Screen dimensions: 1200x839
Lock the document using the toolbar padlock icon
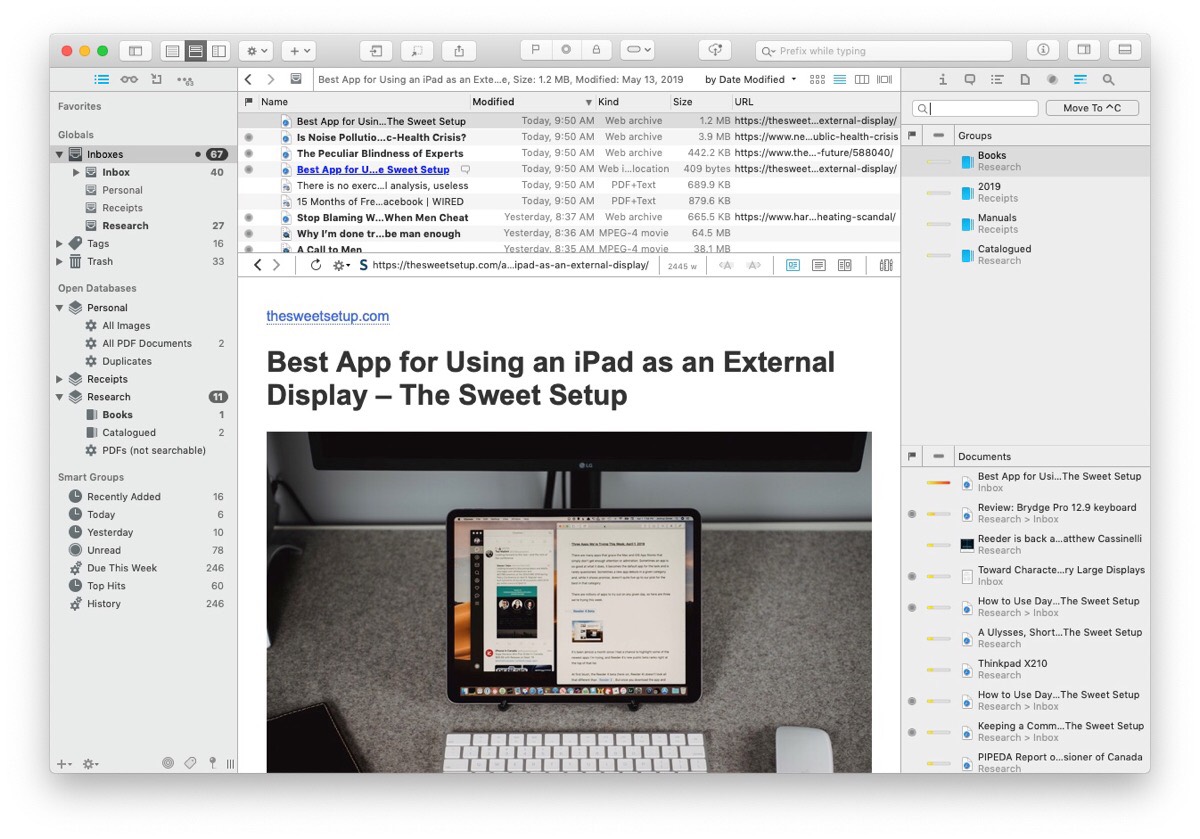[x=596, y=49]
